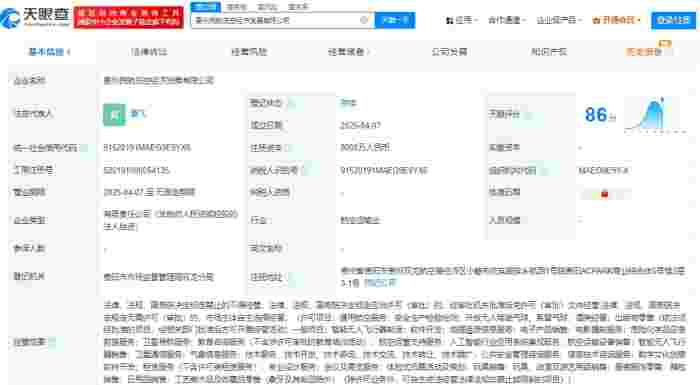Click the help icon next to 统一社会信用代码

[84, 148]
